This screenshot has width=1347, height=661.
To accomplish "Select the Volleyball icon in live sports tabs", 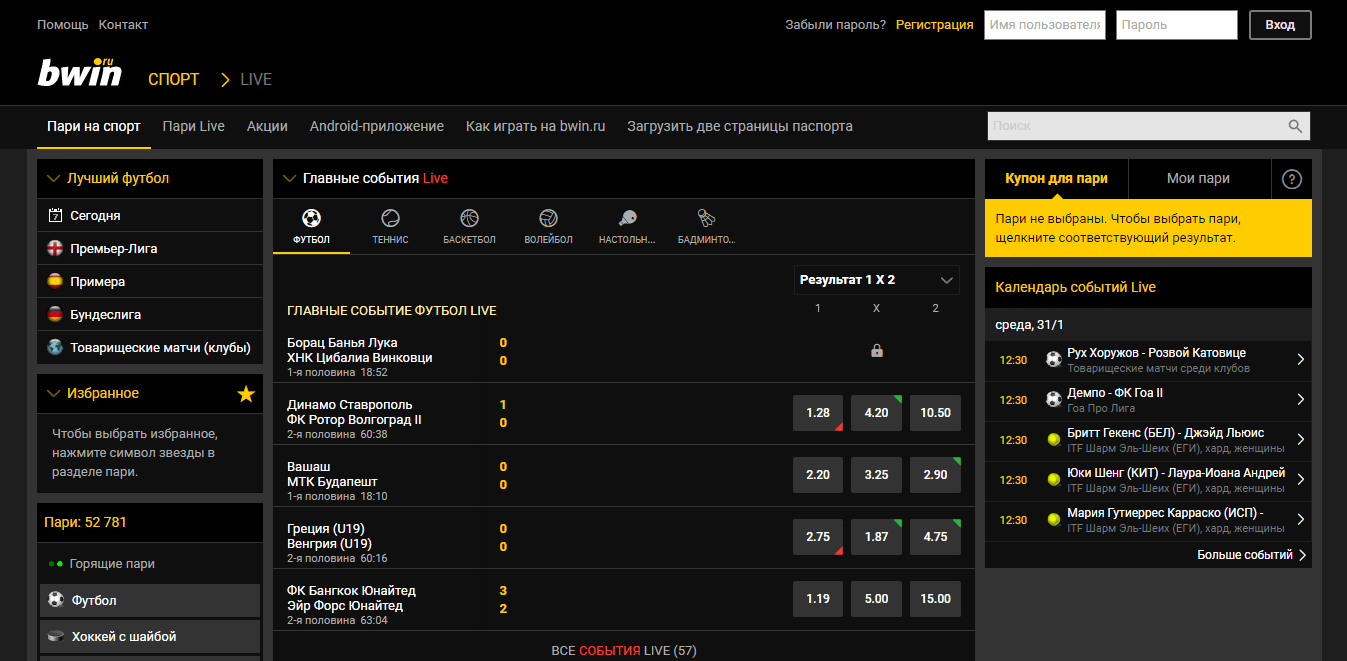I will pyautogui.click(x=548, y=218).
